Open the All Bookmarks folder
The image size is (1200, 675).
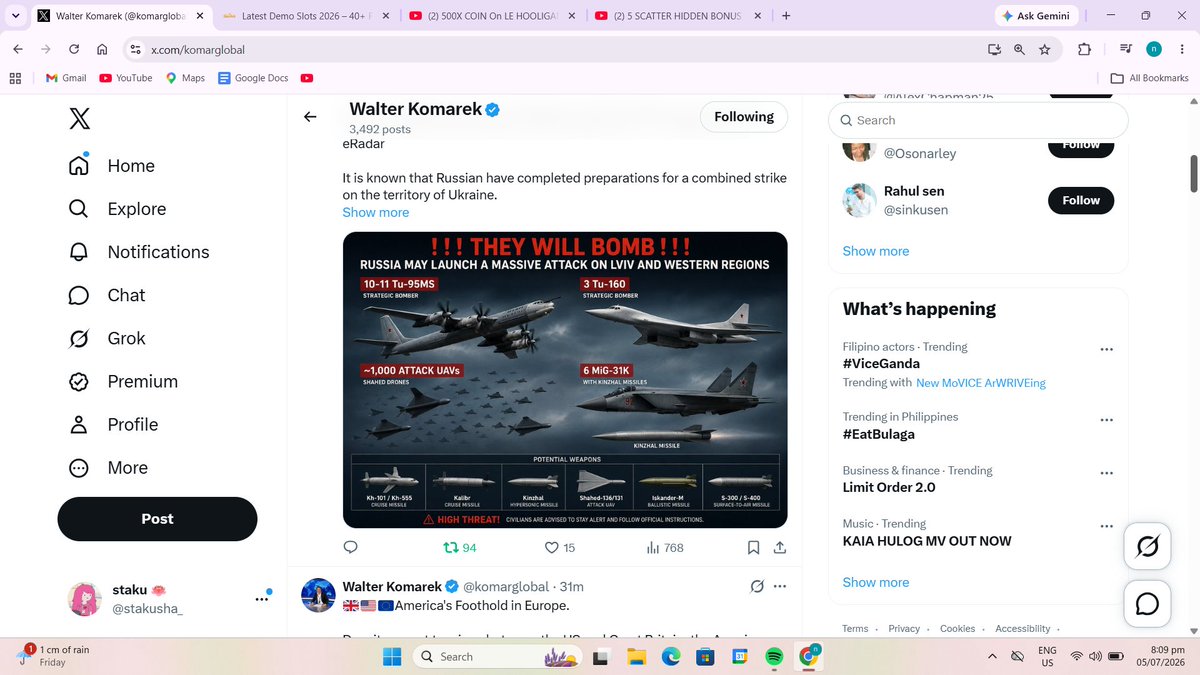point(1150,78)
